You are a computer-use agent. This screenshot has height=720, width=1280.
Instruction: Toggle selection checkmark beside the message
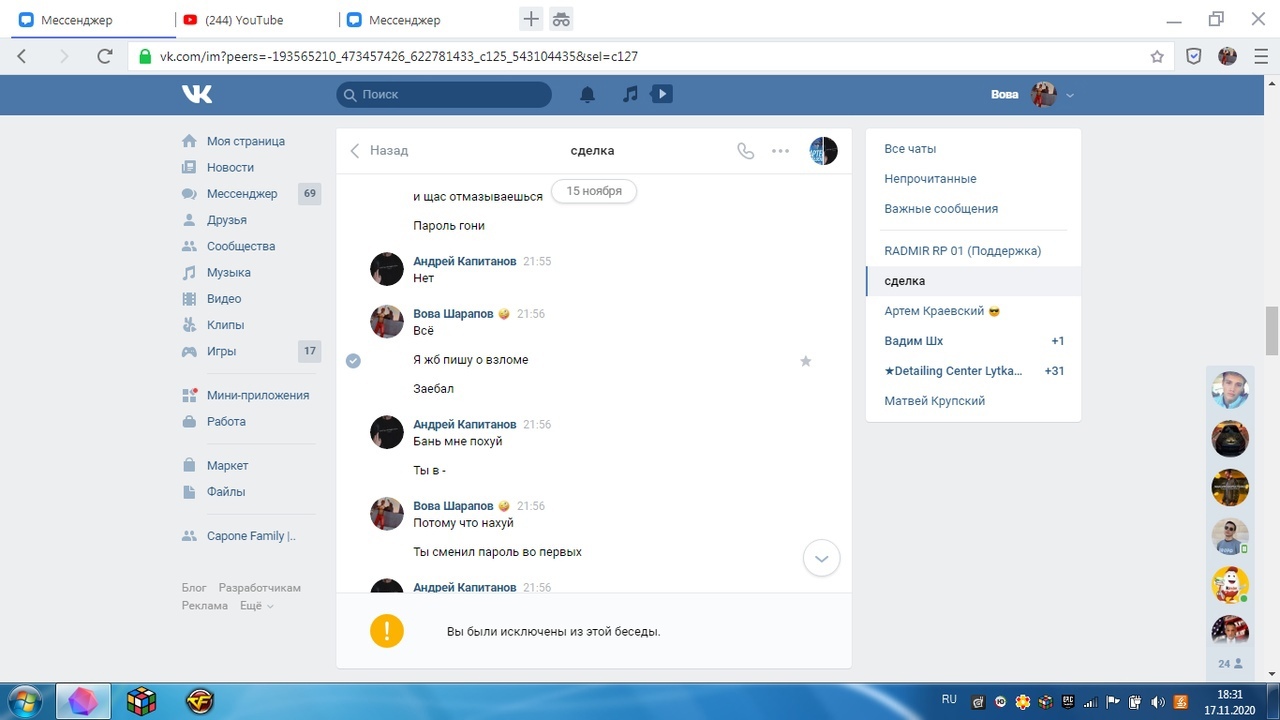tap(353, 360)
